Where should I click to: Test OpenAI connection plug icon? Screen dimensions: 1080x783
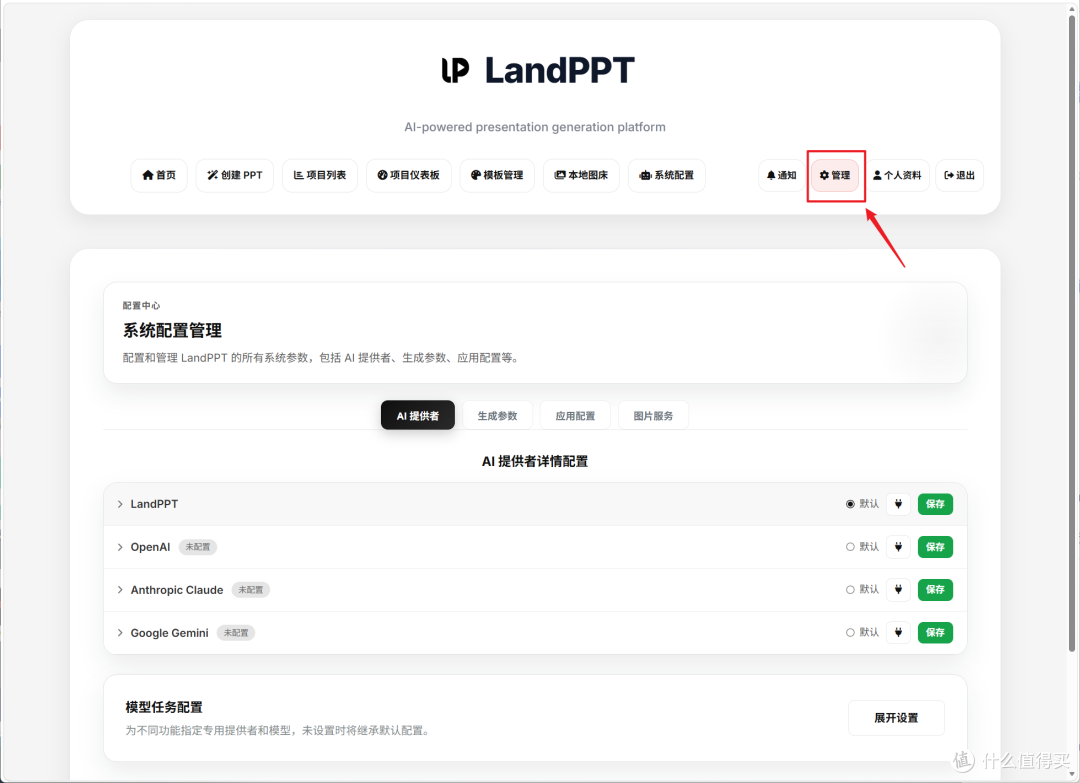click(x=898, y=547)
